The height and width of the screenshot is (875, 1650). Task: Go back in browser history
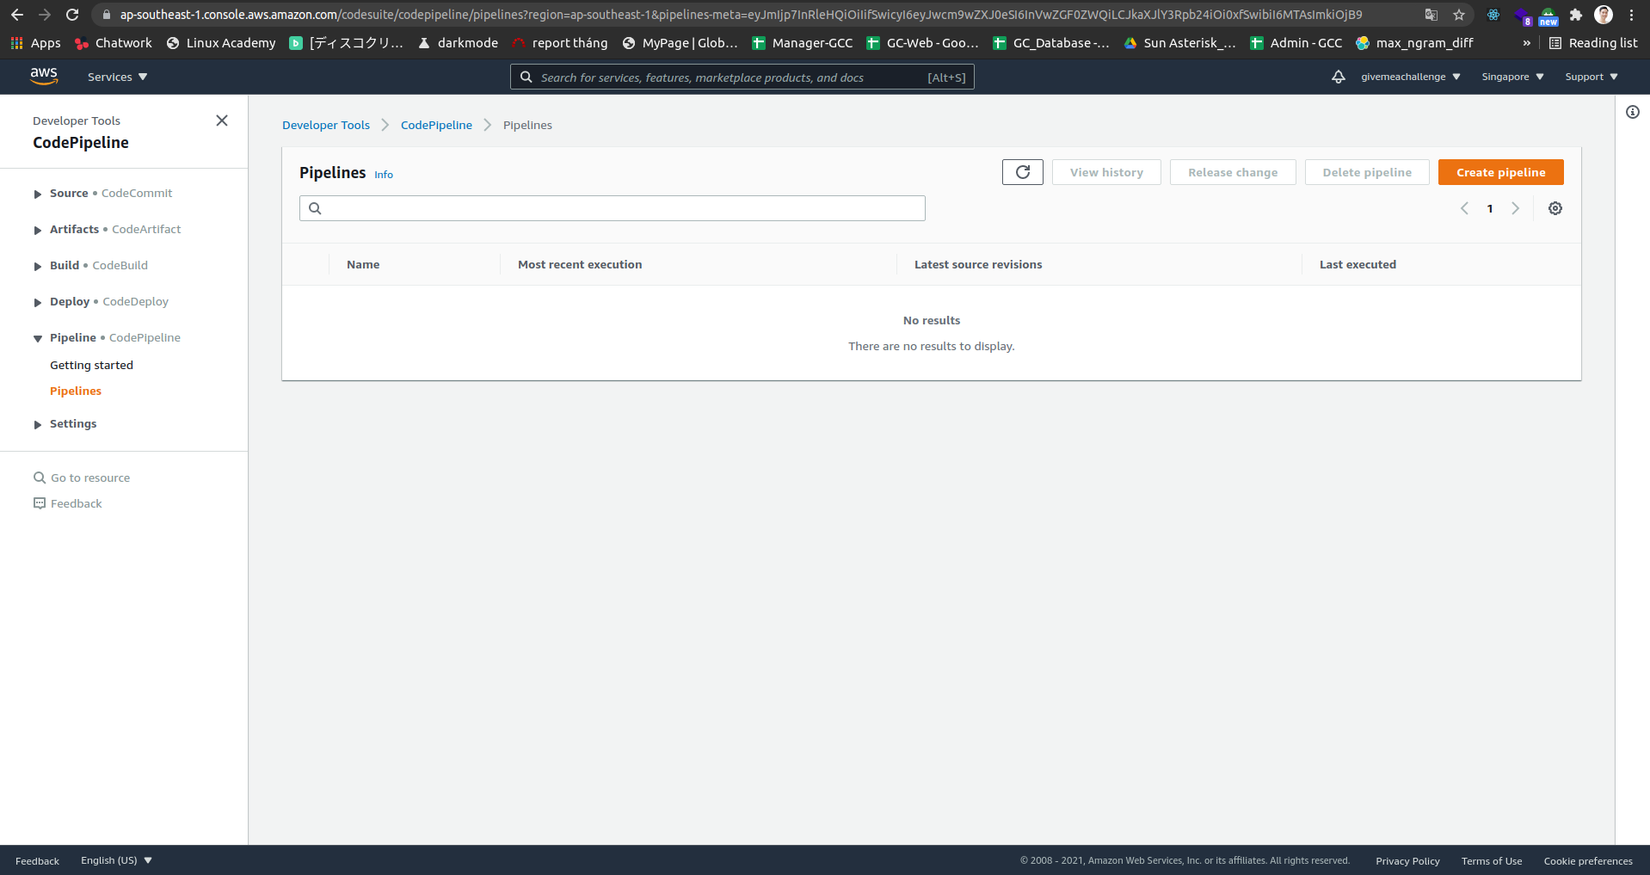[17, 15]
